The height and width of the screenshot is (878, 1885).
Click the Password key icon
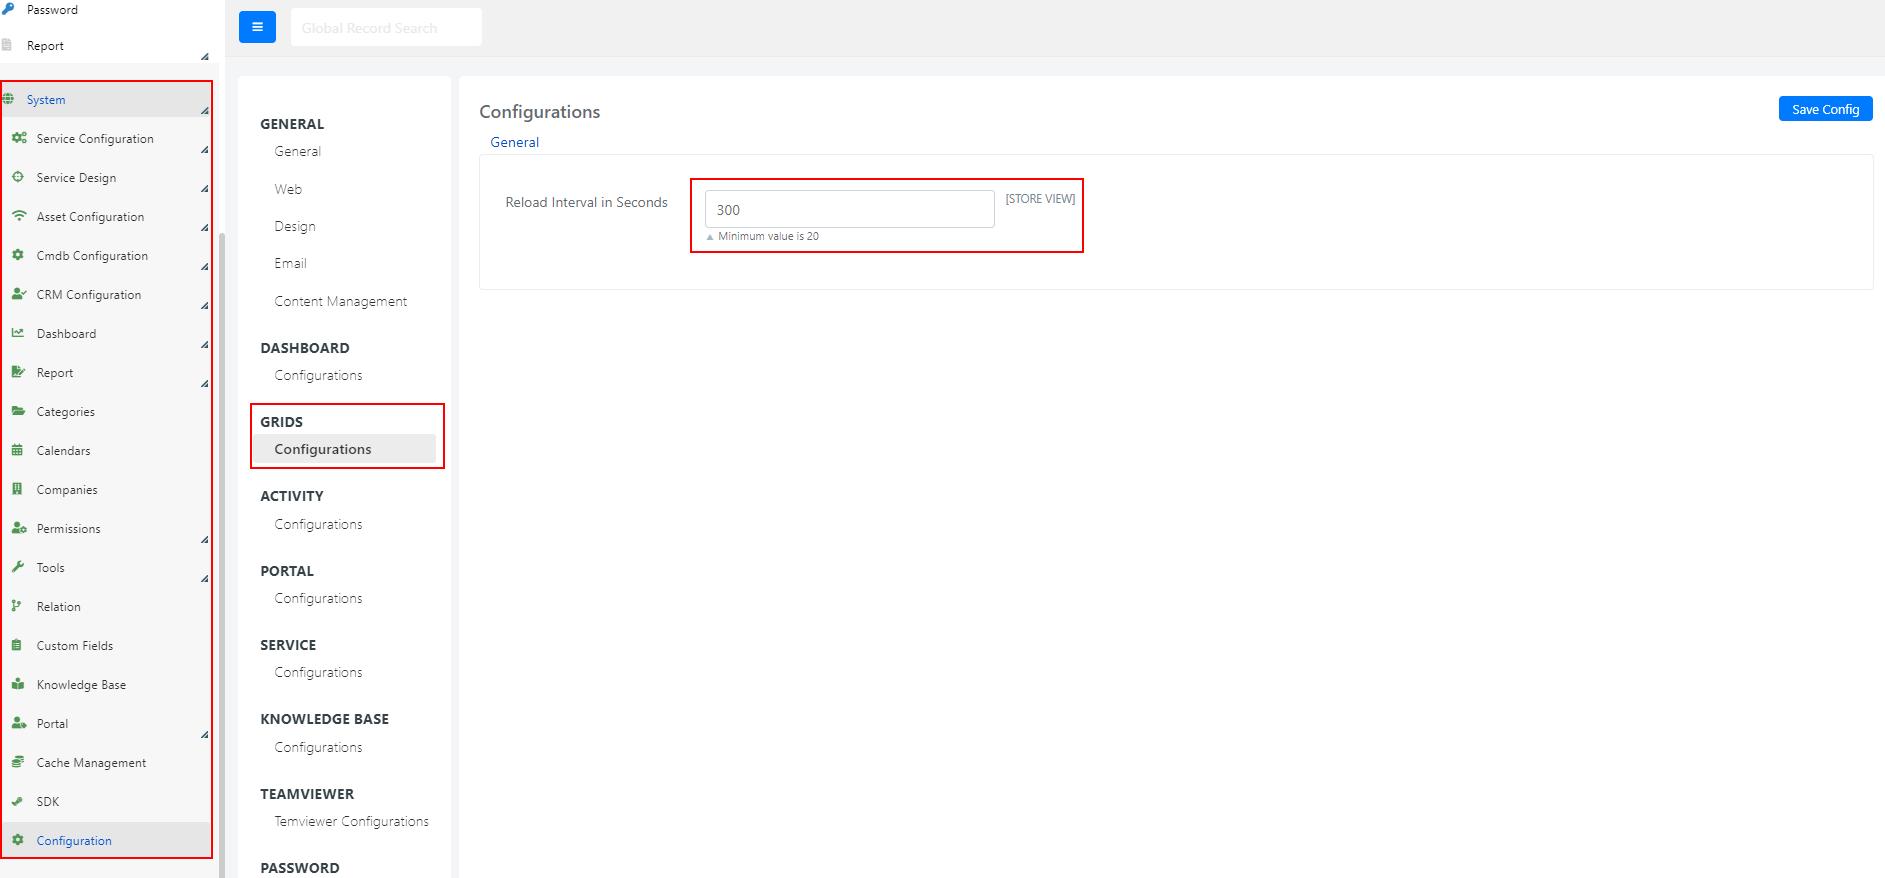tap(8, 9)
